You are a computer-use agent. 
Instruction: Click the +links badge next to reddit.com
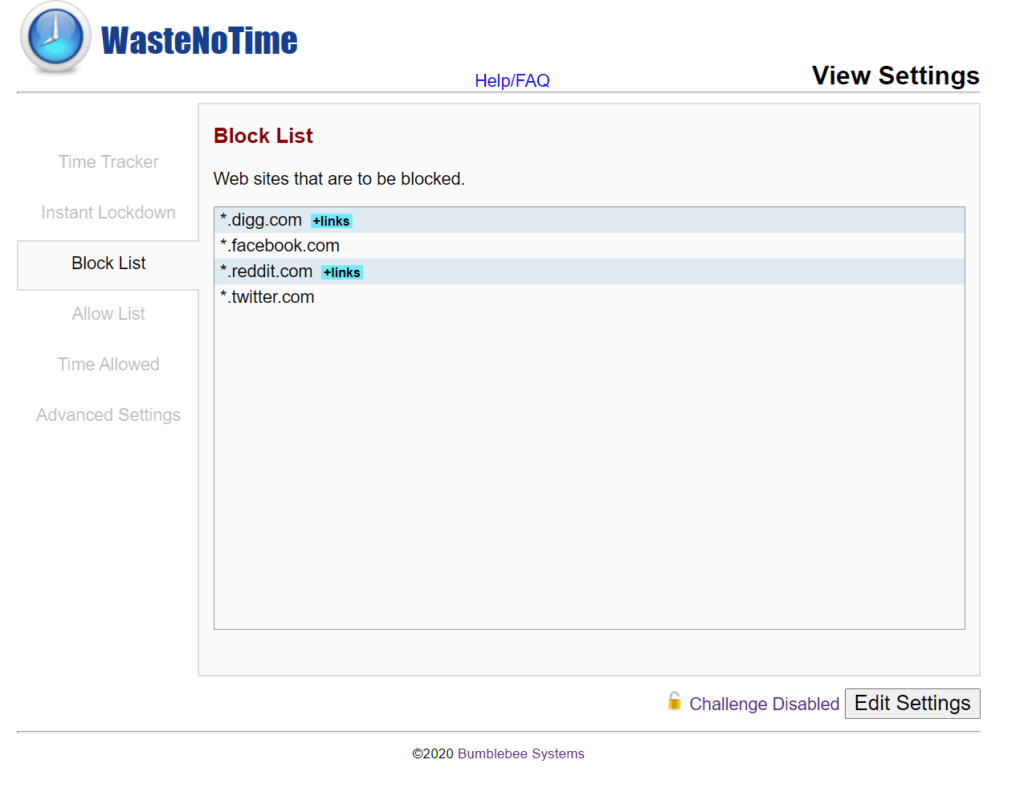point(342,272)
